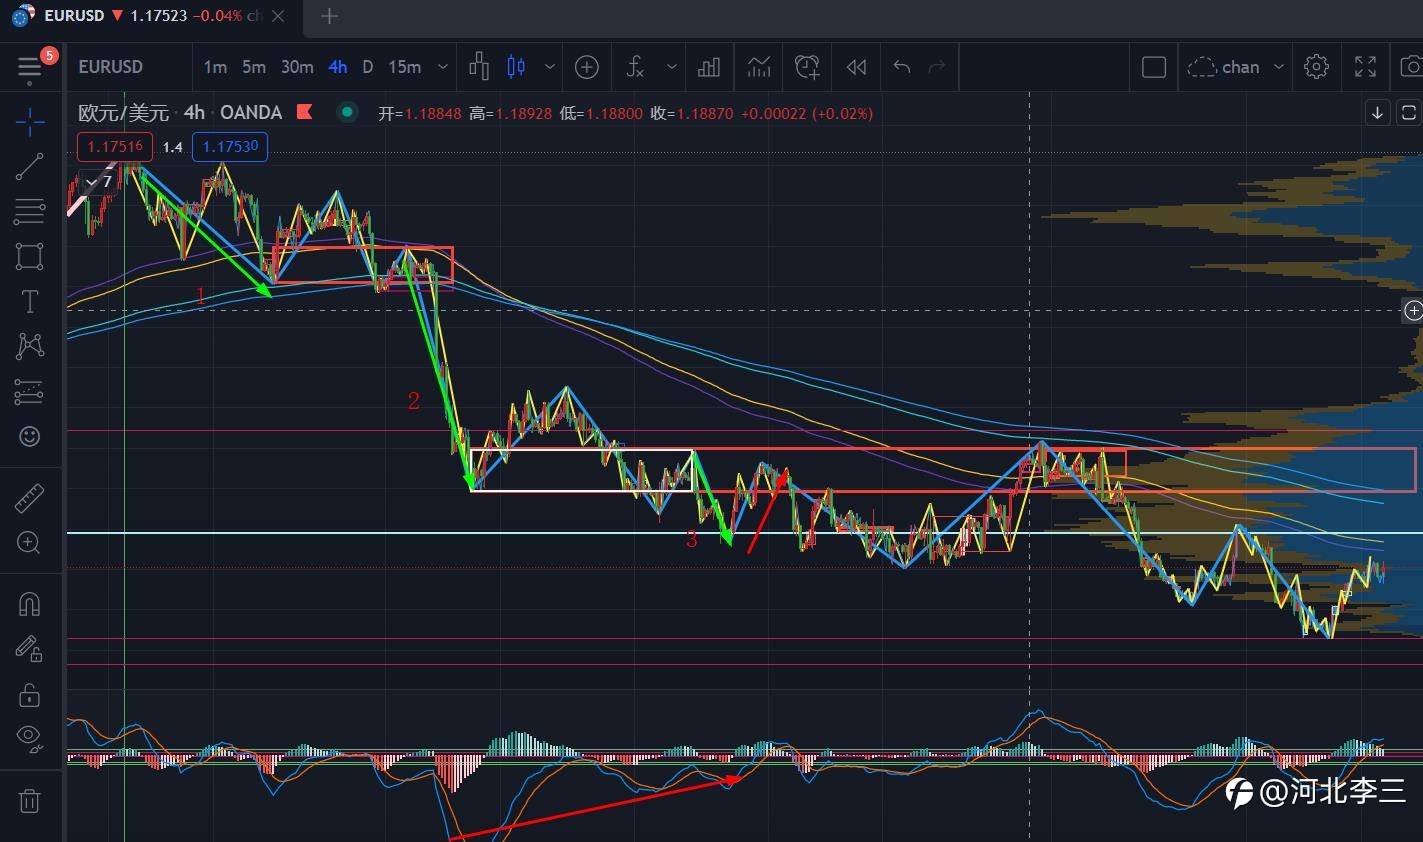Click the 高=1.18928 high value
This screenshot has width=1423, height=842.
click(x=510, y=114)
